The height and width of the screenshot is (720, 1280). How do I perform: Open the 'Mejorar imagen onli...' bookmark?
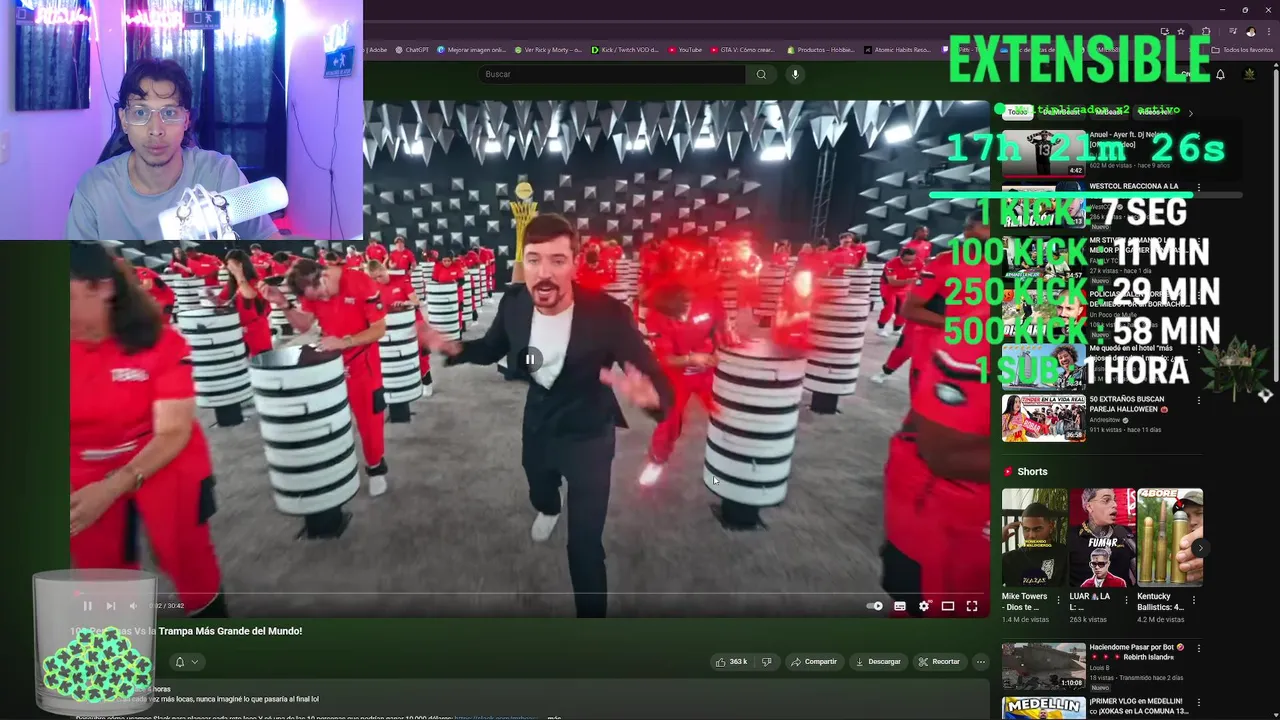(x=471, y=49)
